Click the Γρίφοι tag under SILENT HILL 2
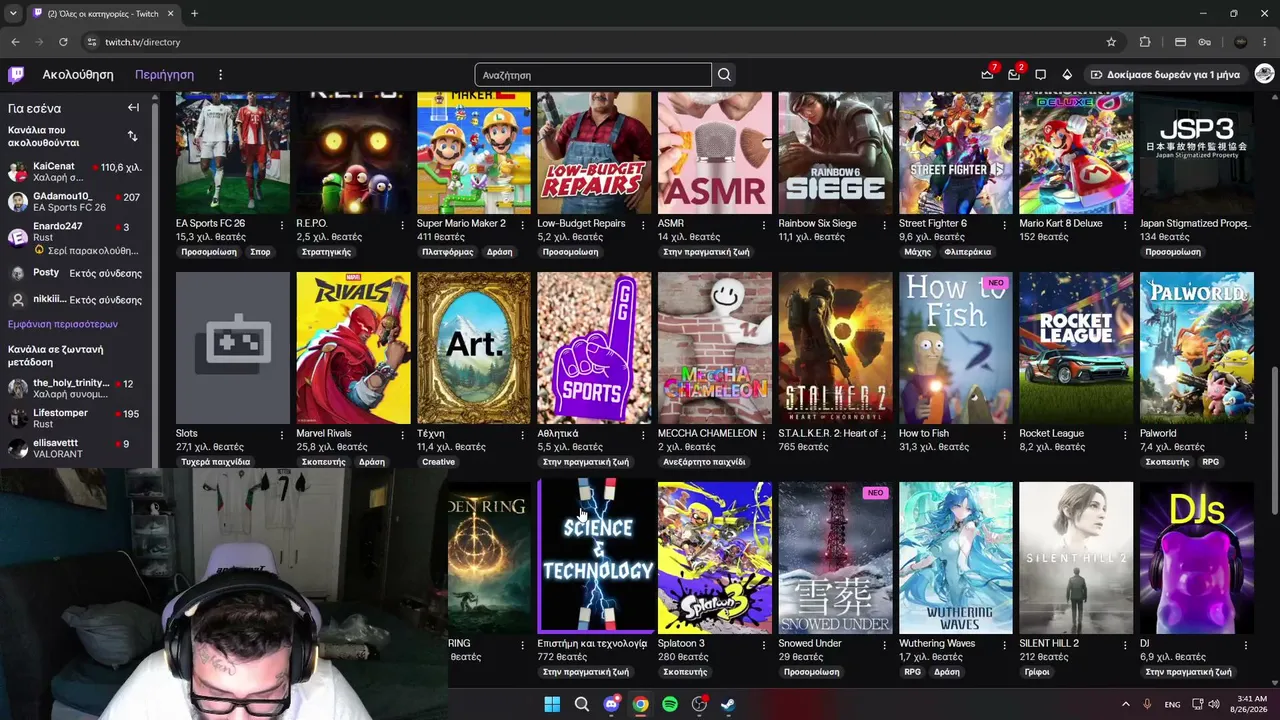Image resolution: width=1280 pixels, height=720 pixels. tap(1037, 672)
